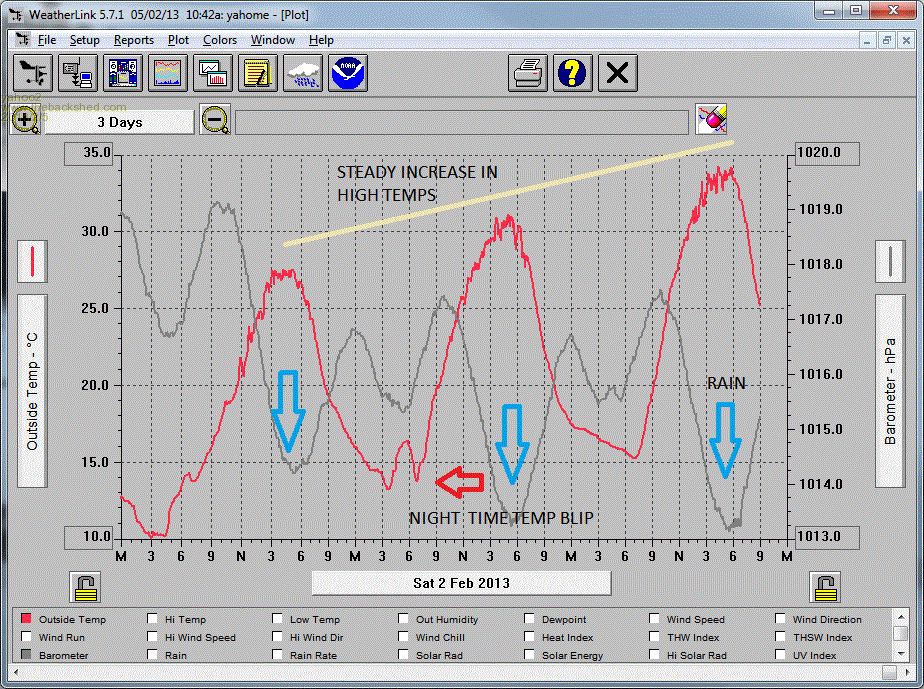The height and width of the screenshot is (689, 924).
Task: Open the Reports menu
Action: [x=133, y=40]
